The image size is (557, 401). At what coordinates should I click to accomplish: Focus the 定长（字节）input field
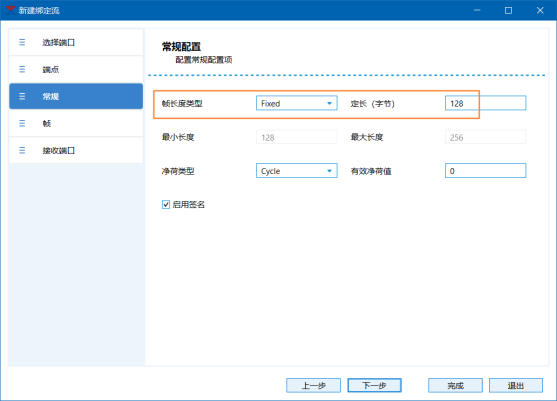pyautogui.click(x=486, y=103)
